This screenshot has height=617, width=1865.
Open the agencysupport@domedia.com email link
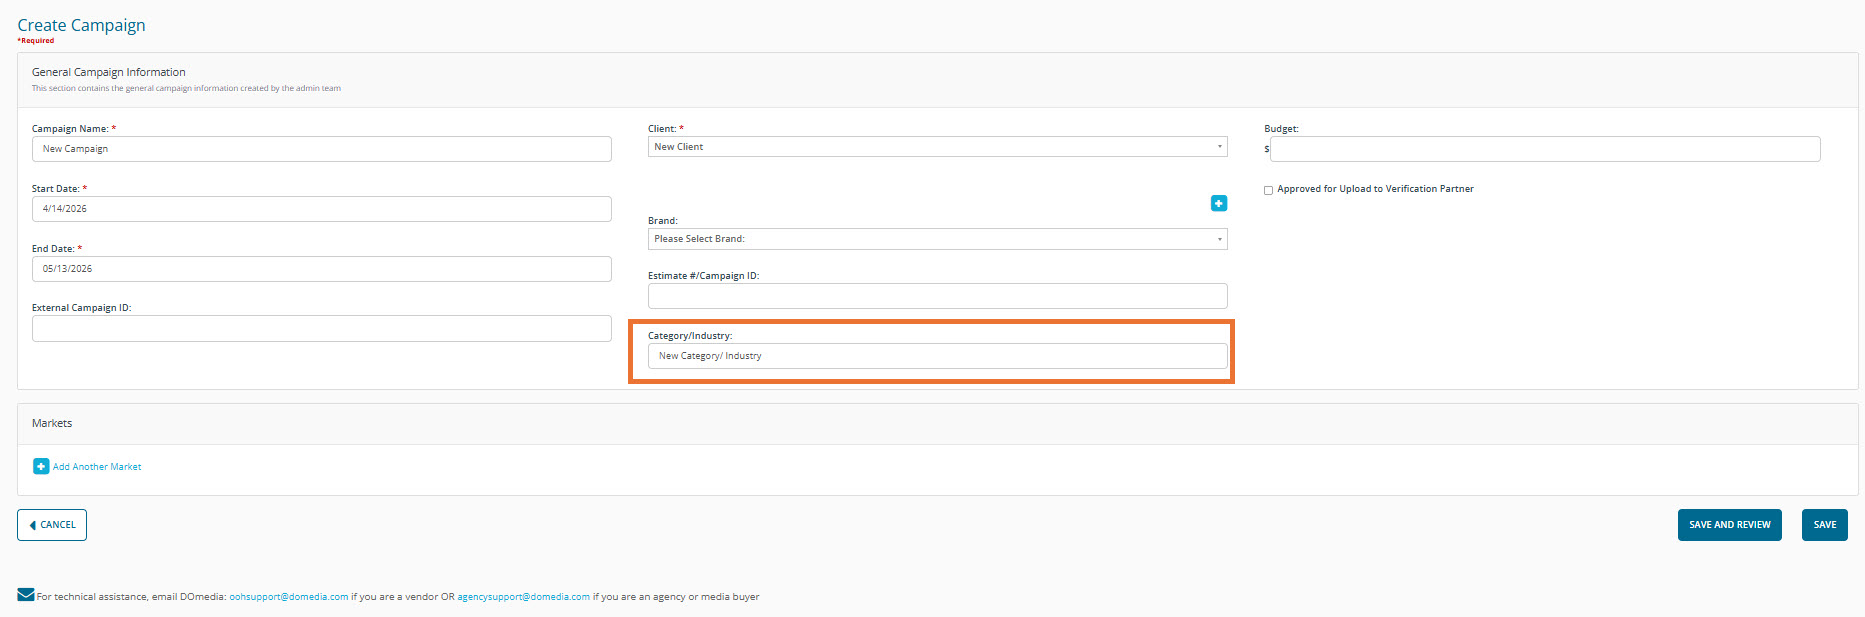(523, 597)
